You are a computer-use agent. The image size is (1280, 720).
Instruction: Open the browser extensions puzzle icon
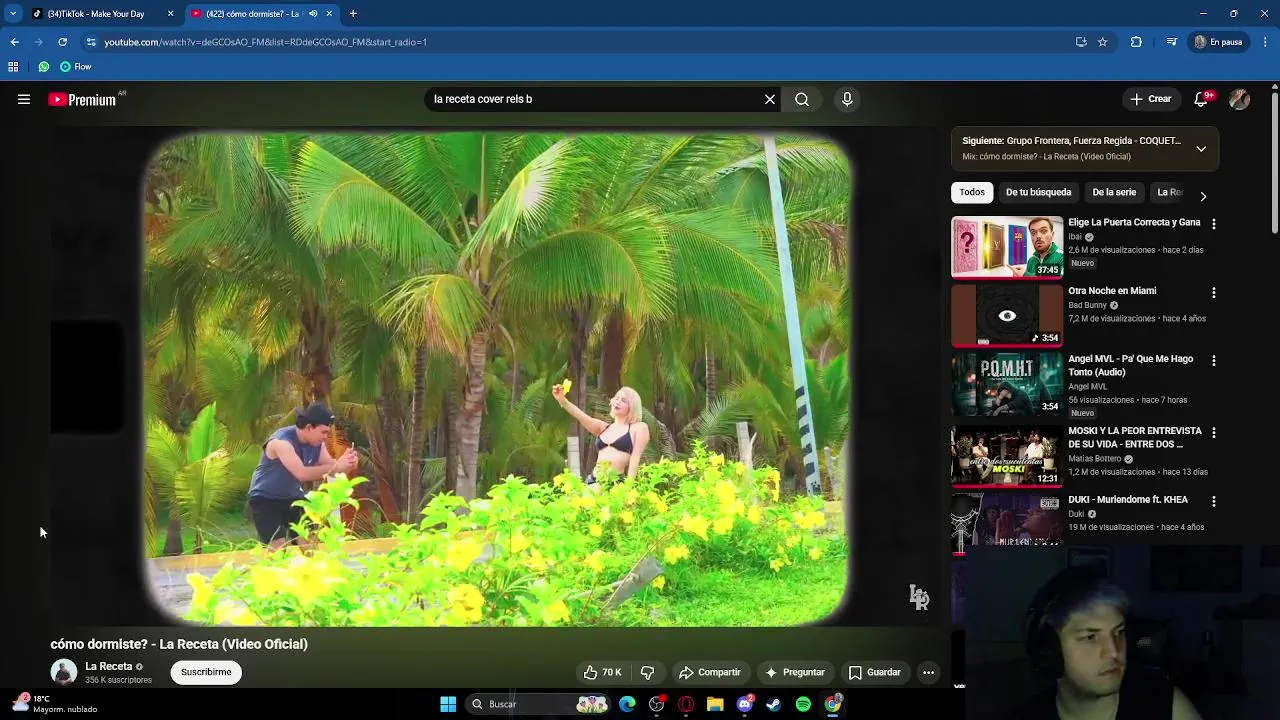pyautogui.click(x=1136, y=42)
